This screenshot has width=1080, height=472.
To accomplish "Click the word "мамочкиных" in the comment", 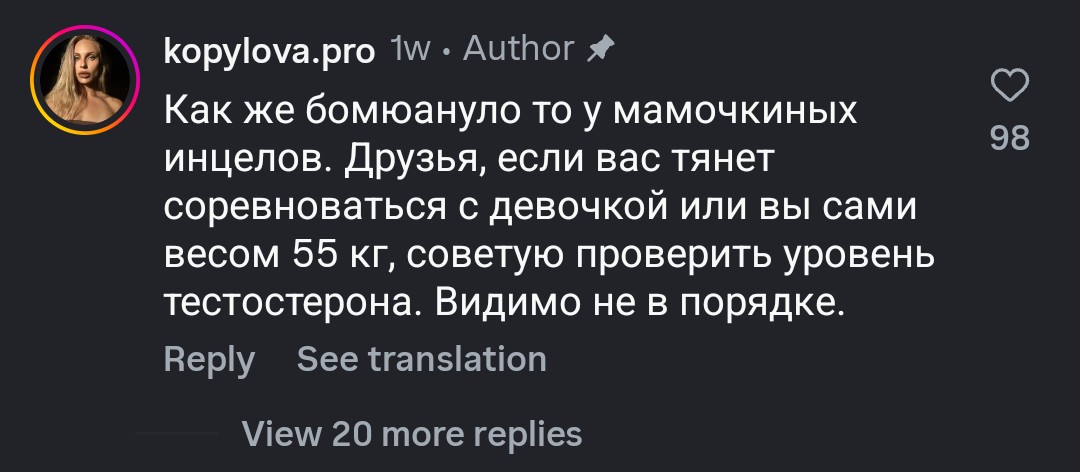I will (735, 108).
